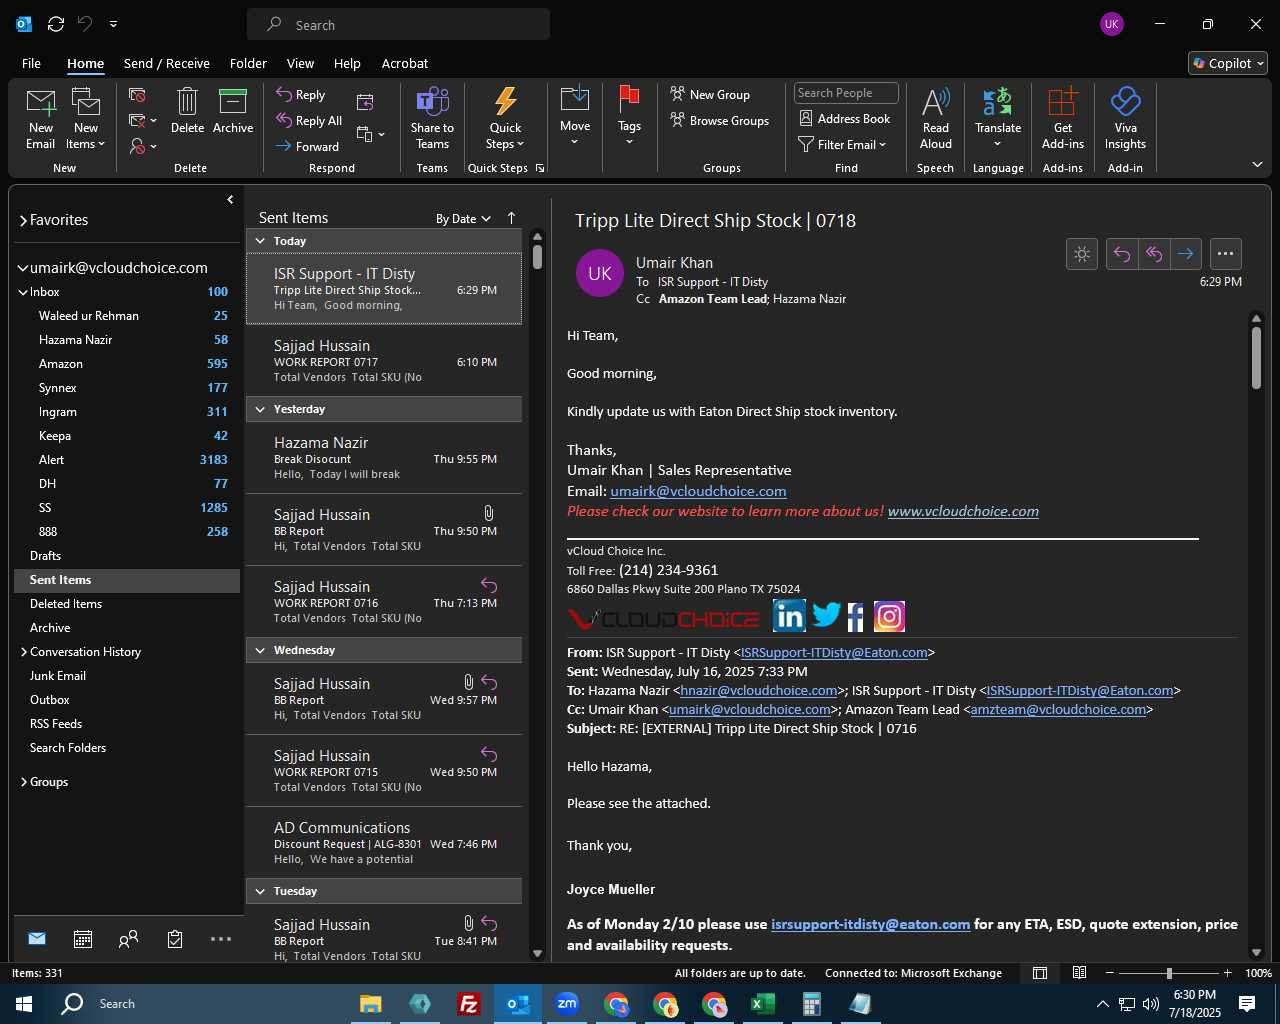Open the Help tab
Image resolution: width=1280 pixels, height=1024 pixels.
347,63
